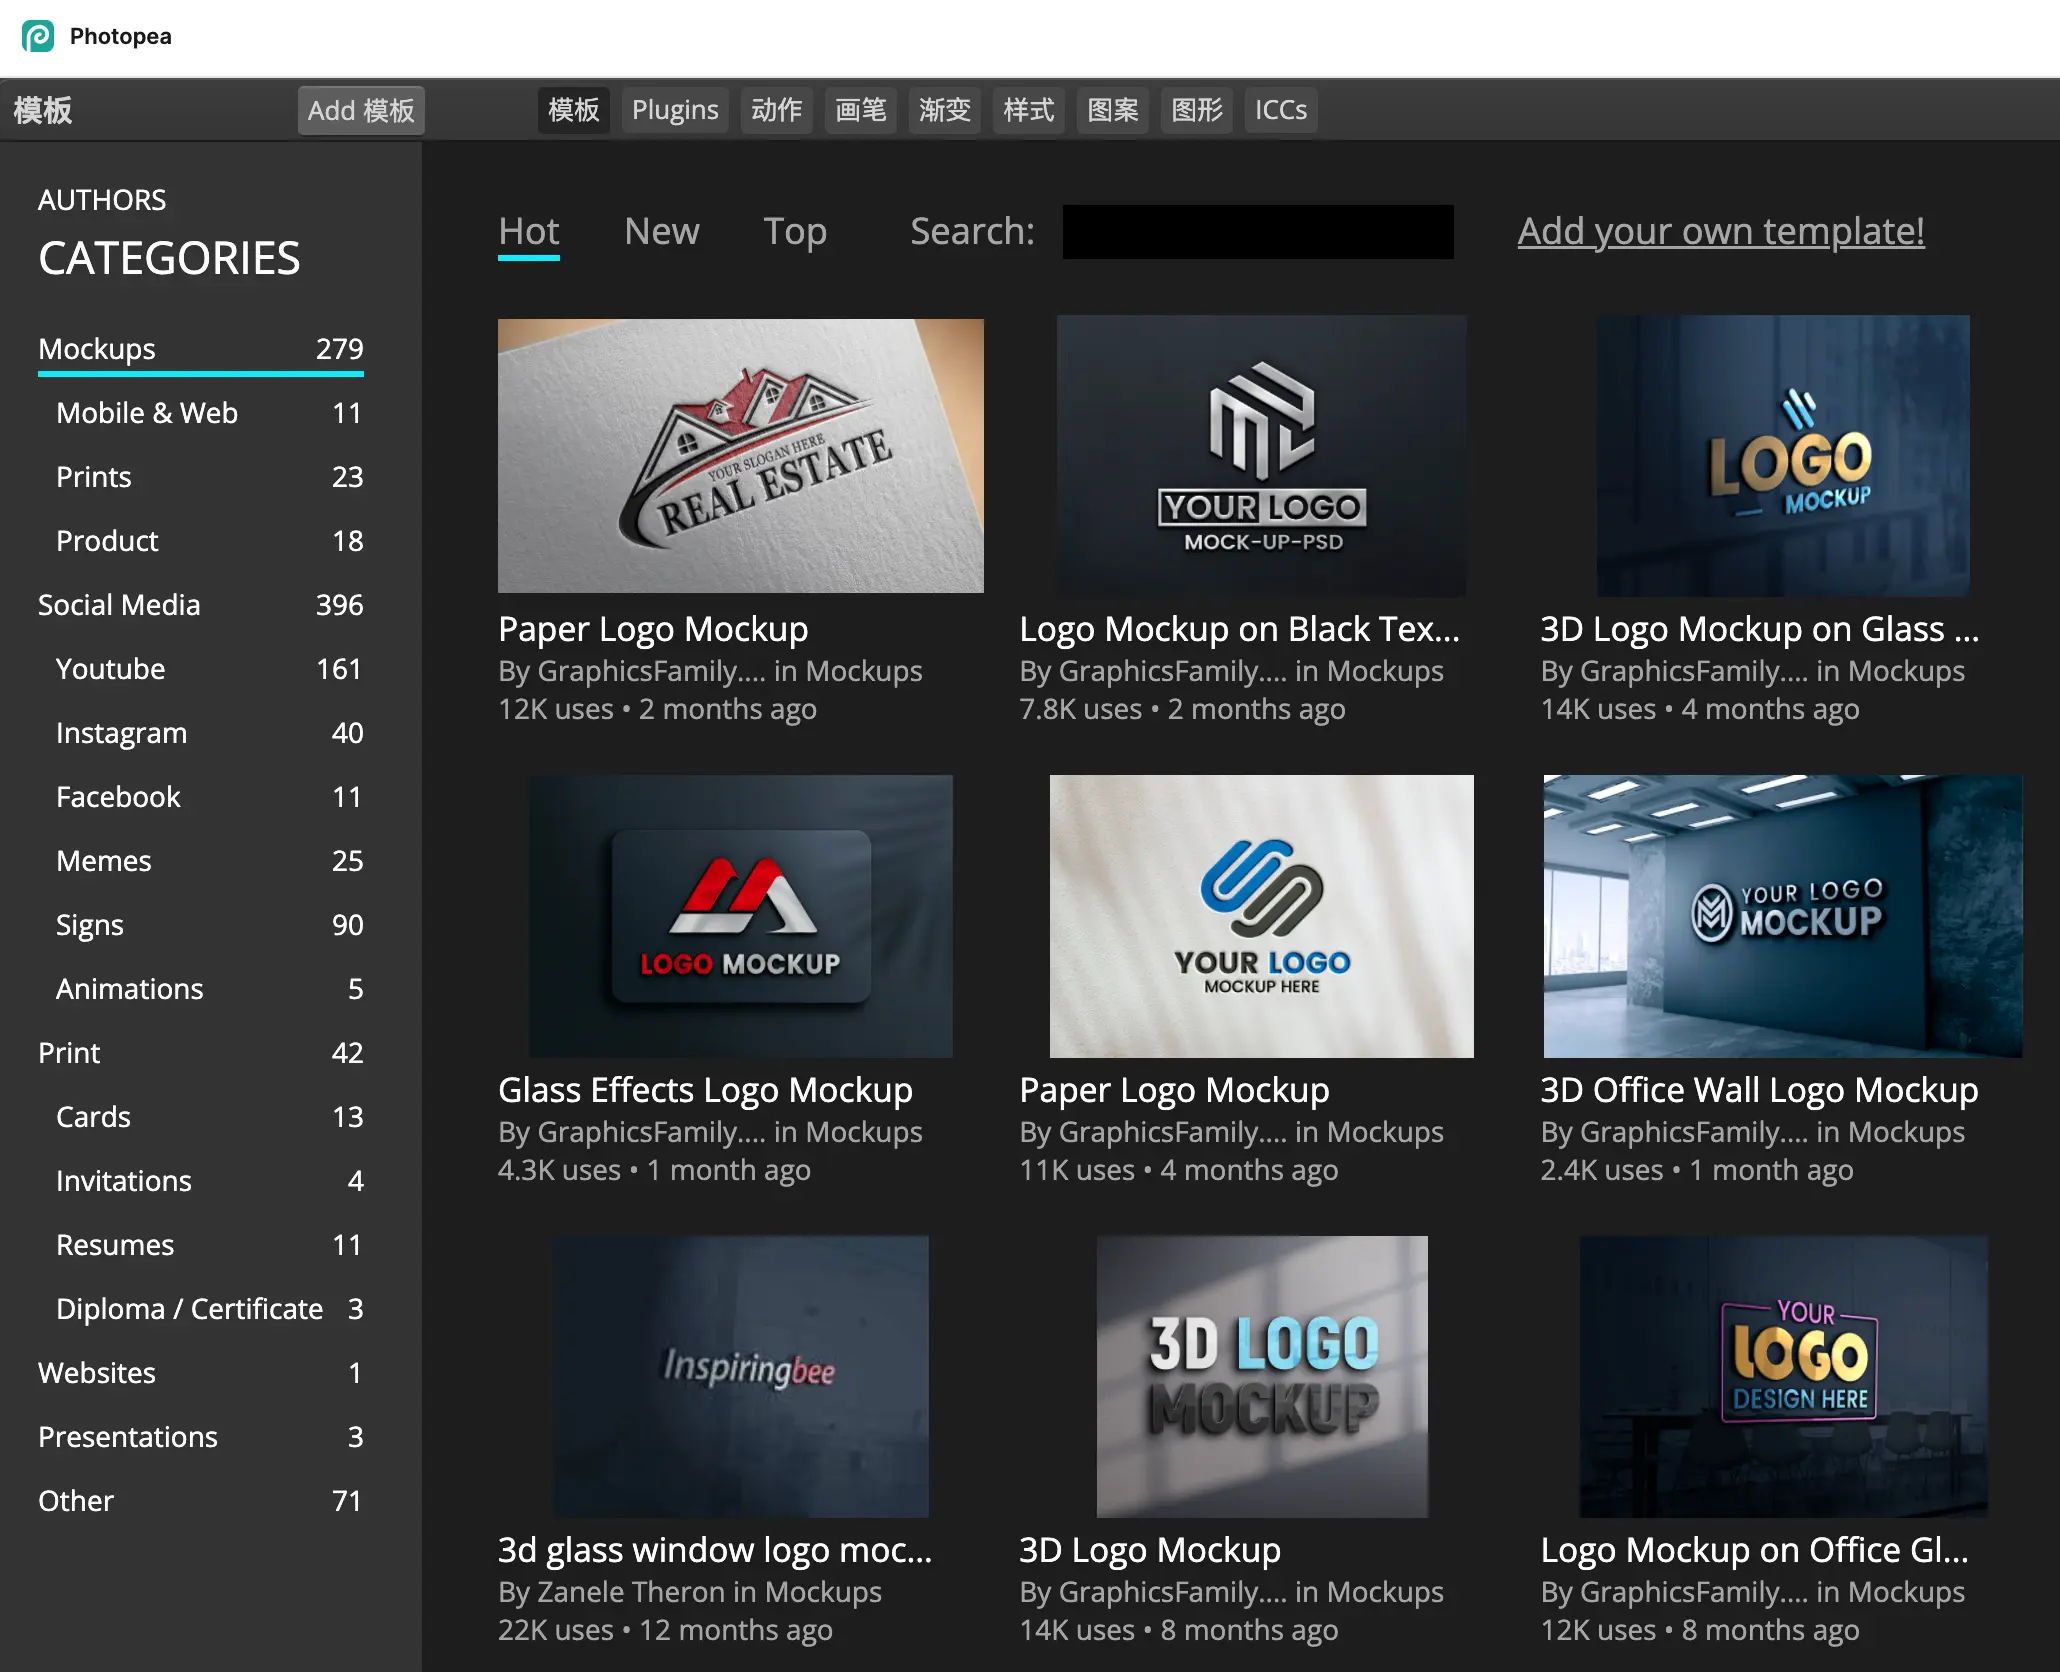This screenshot has height=1672, width=2060.
Task: Click the Add 模板 button
Action: point(361,110)
